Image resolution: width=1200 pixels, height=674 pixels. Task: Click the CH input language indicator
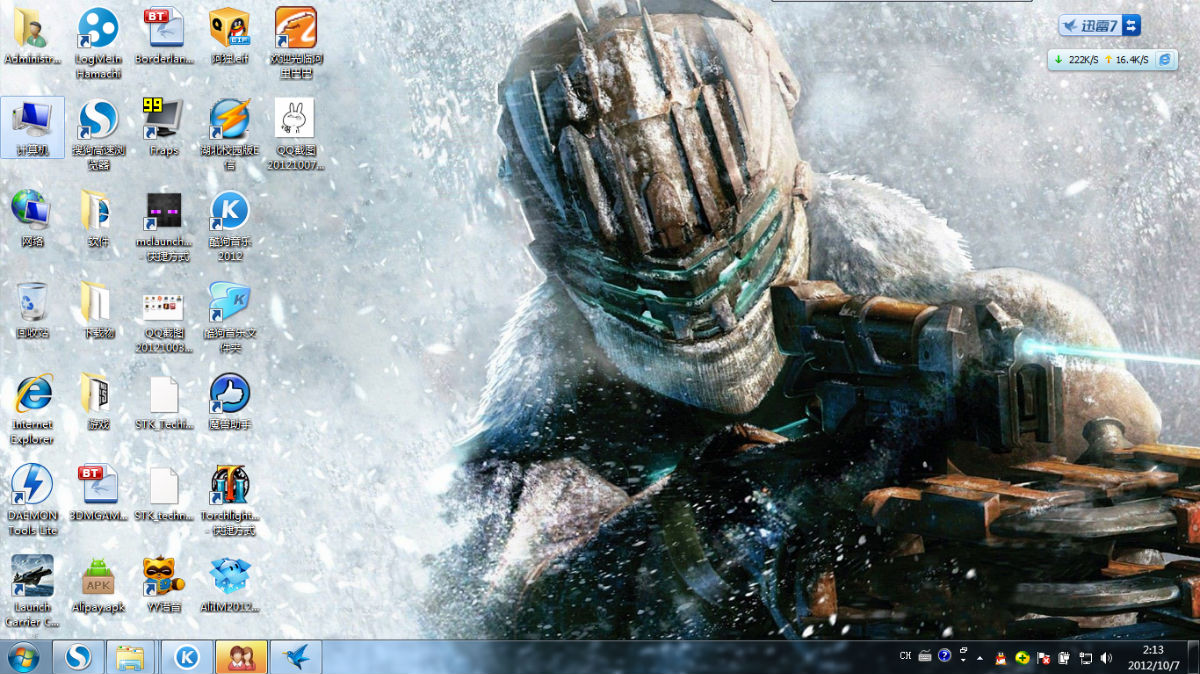(x=905, y=657)
